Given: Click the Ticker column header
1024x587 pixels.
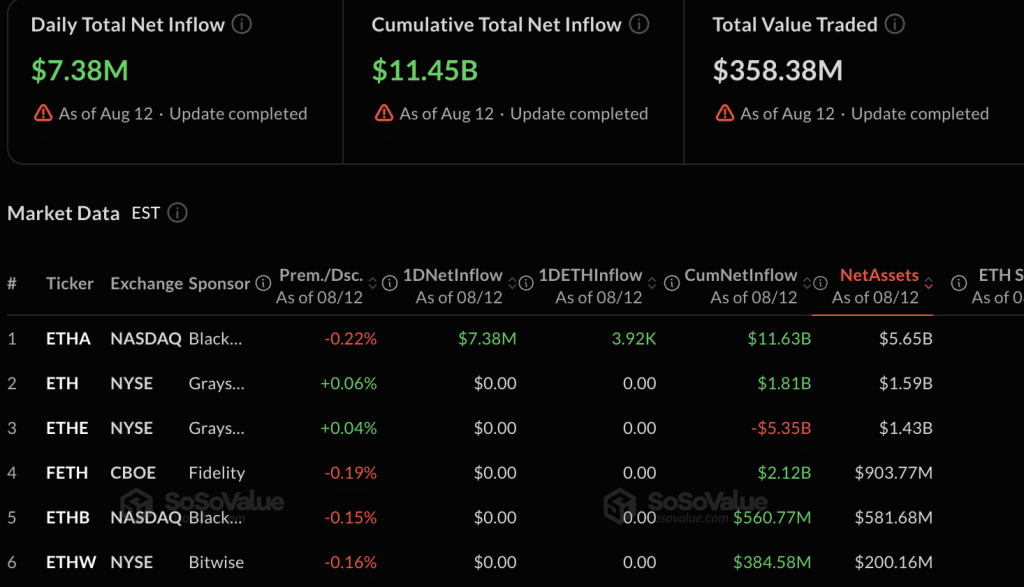Looking at the screenshot, I should coord(69,283).
